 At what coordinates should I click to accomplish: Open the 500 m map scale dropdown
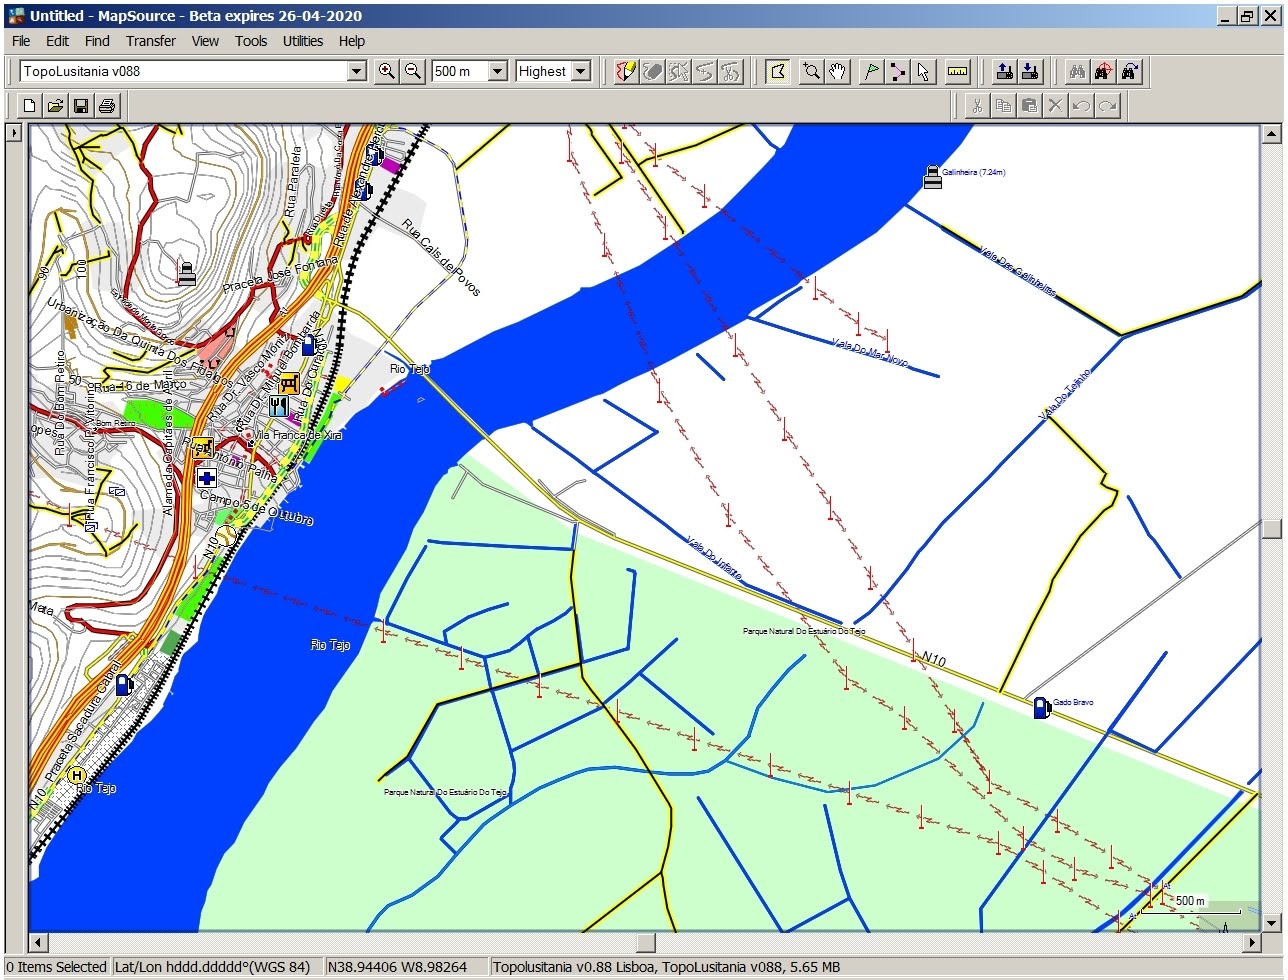click(x=497, y=71)
